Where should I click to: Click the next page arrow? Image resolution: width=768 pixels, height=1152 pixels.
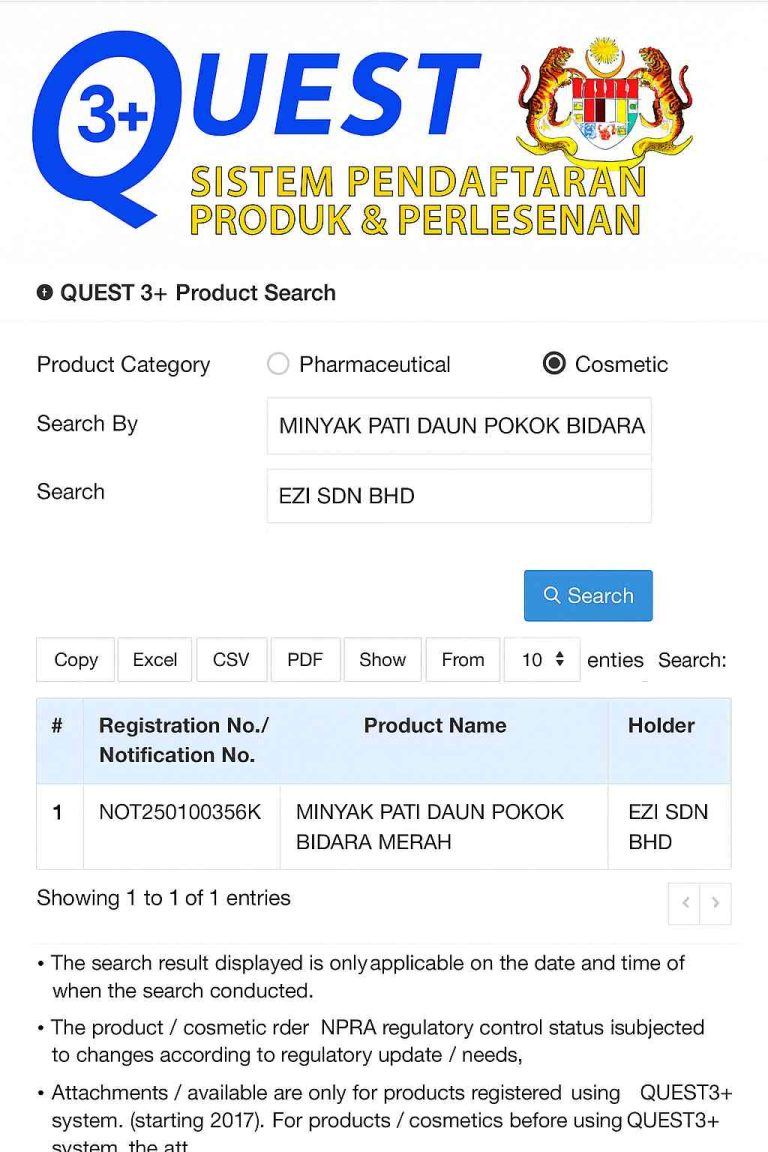716,903
